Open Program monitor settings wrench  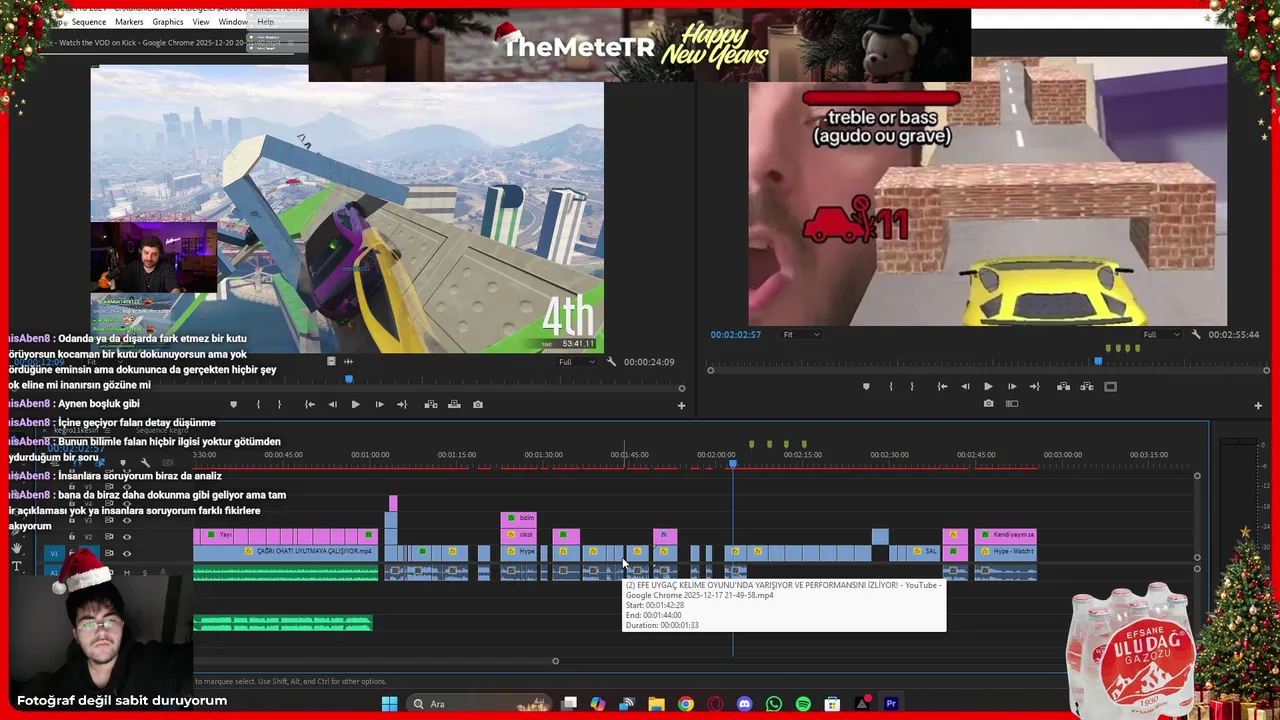[x=1196, y=335]
